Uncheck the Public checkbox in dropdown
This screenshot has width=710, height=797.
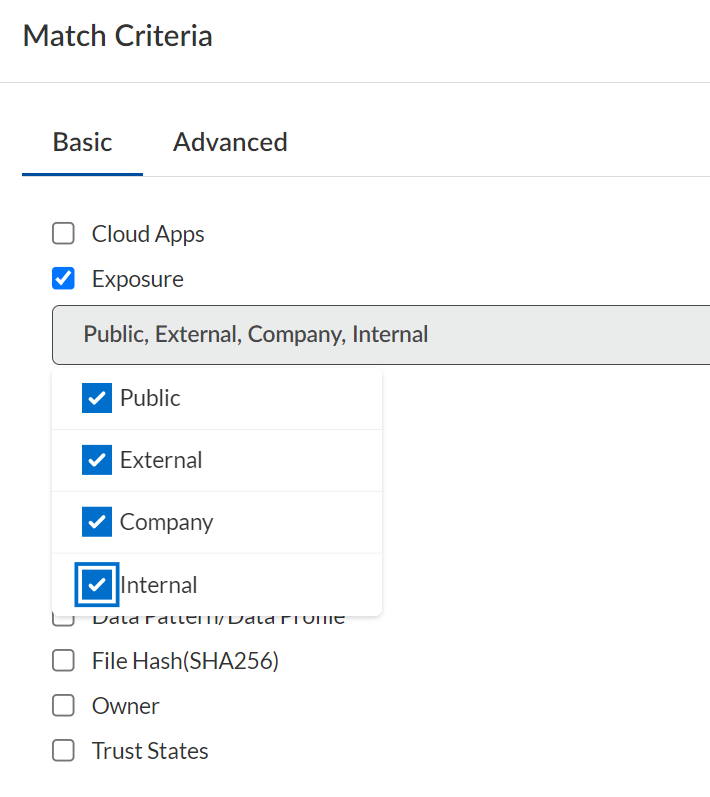coord(97,398)
